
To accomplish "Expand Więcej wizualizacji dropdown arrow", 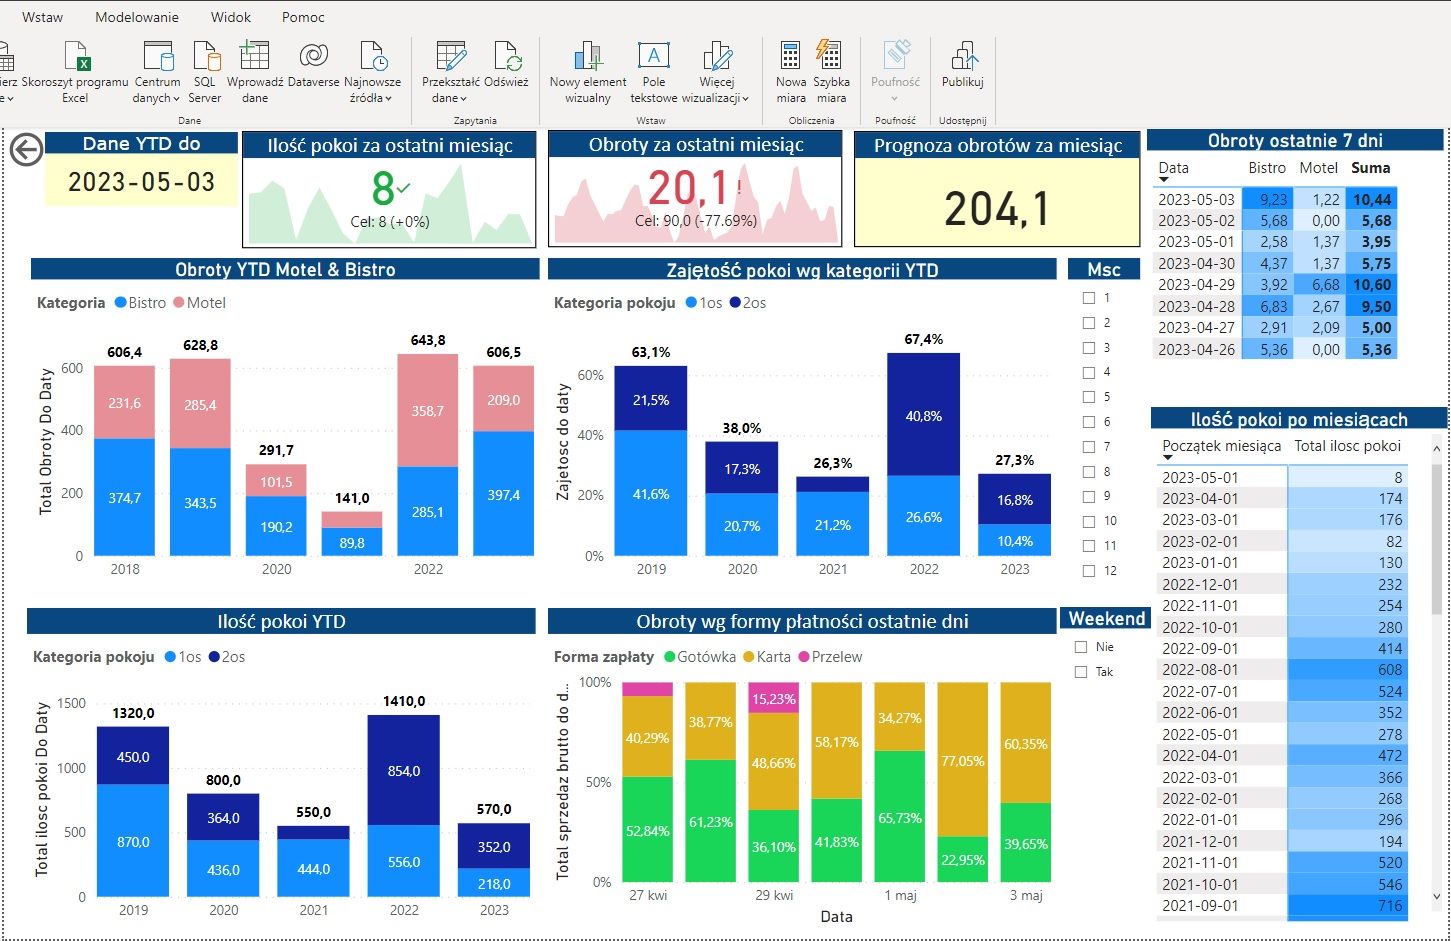I will [x=746, y=99].
